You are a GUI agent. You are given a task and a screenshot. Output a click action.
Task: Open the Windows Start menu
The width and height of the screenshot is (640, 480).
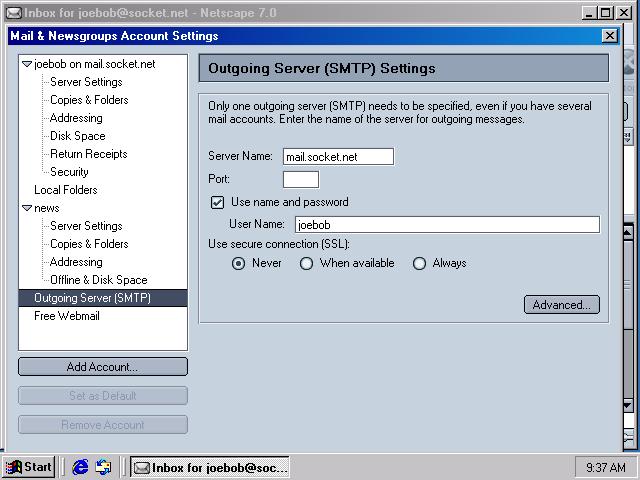(x=29, y=467)
